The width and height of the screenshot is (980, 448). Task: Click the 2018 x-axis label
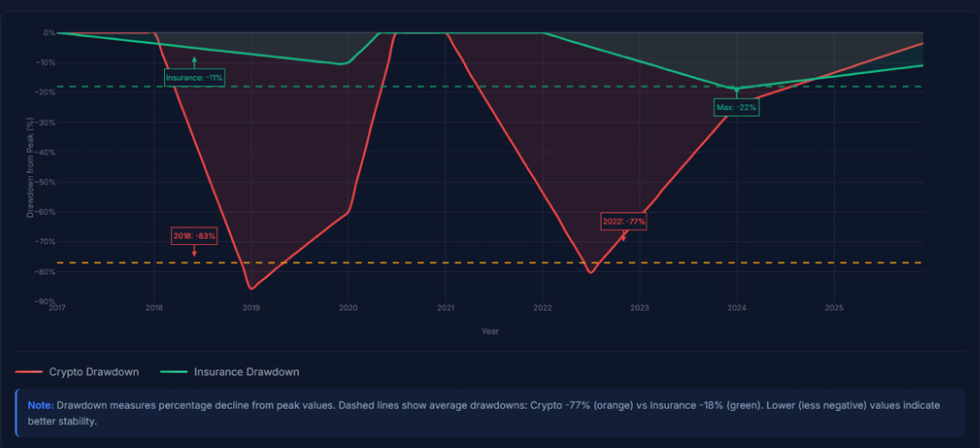tap(154, 308)
